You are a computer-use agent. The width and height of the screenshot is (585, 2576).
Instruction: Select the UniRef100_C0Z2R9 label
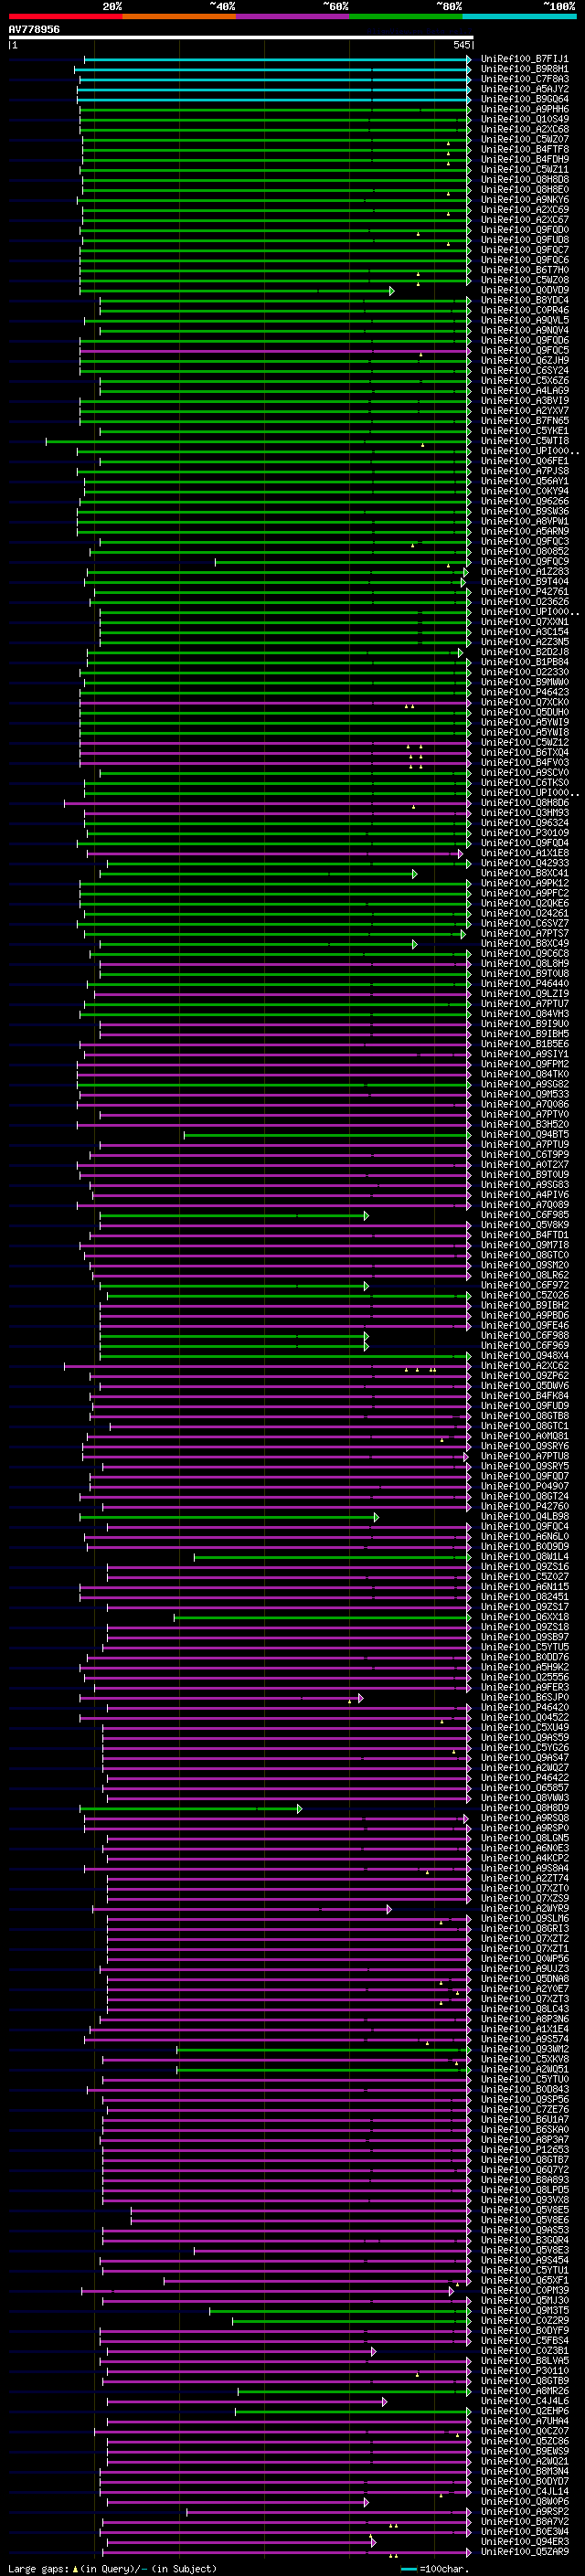click(x=524, y=2320)
